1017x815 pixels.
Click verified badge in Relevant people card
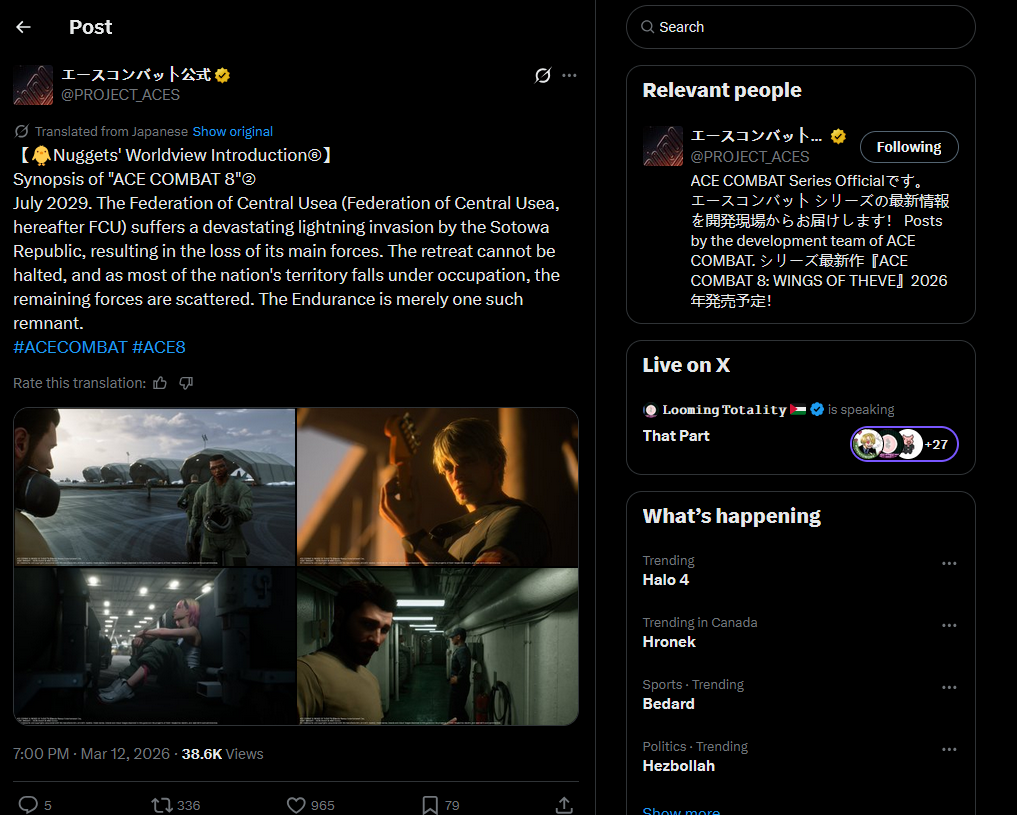tap(838, 136)
